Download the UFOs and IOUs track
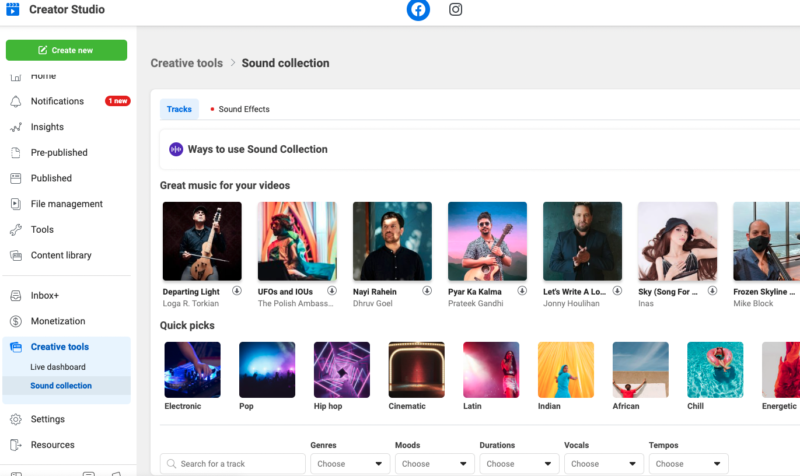Screen dimensions: 800x476 pos(332,291)
